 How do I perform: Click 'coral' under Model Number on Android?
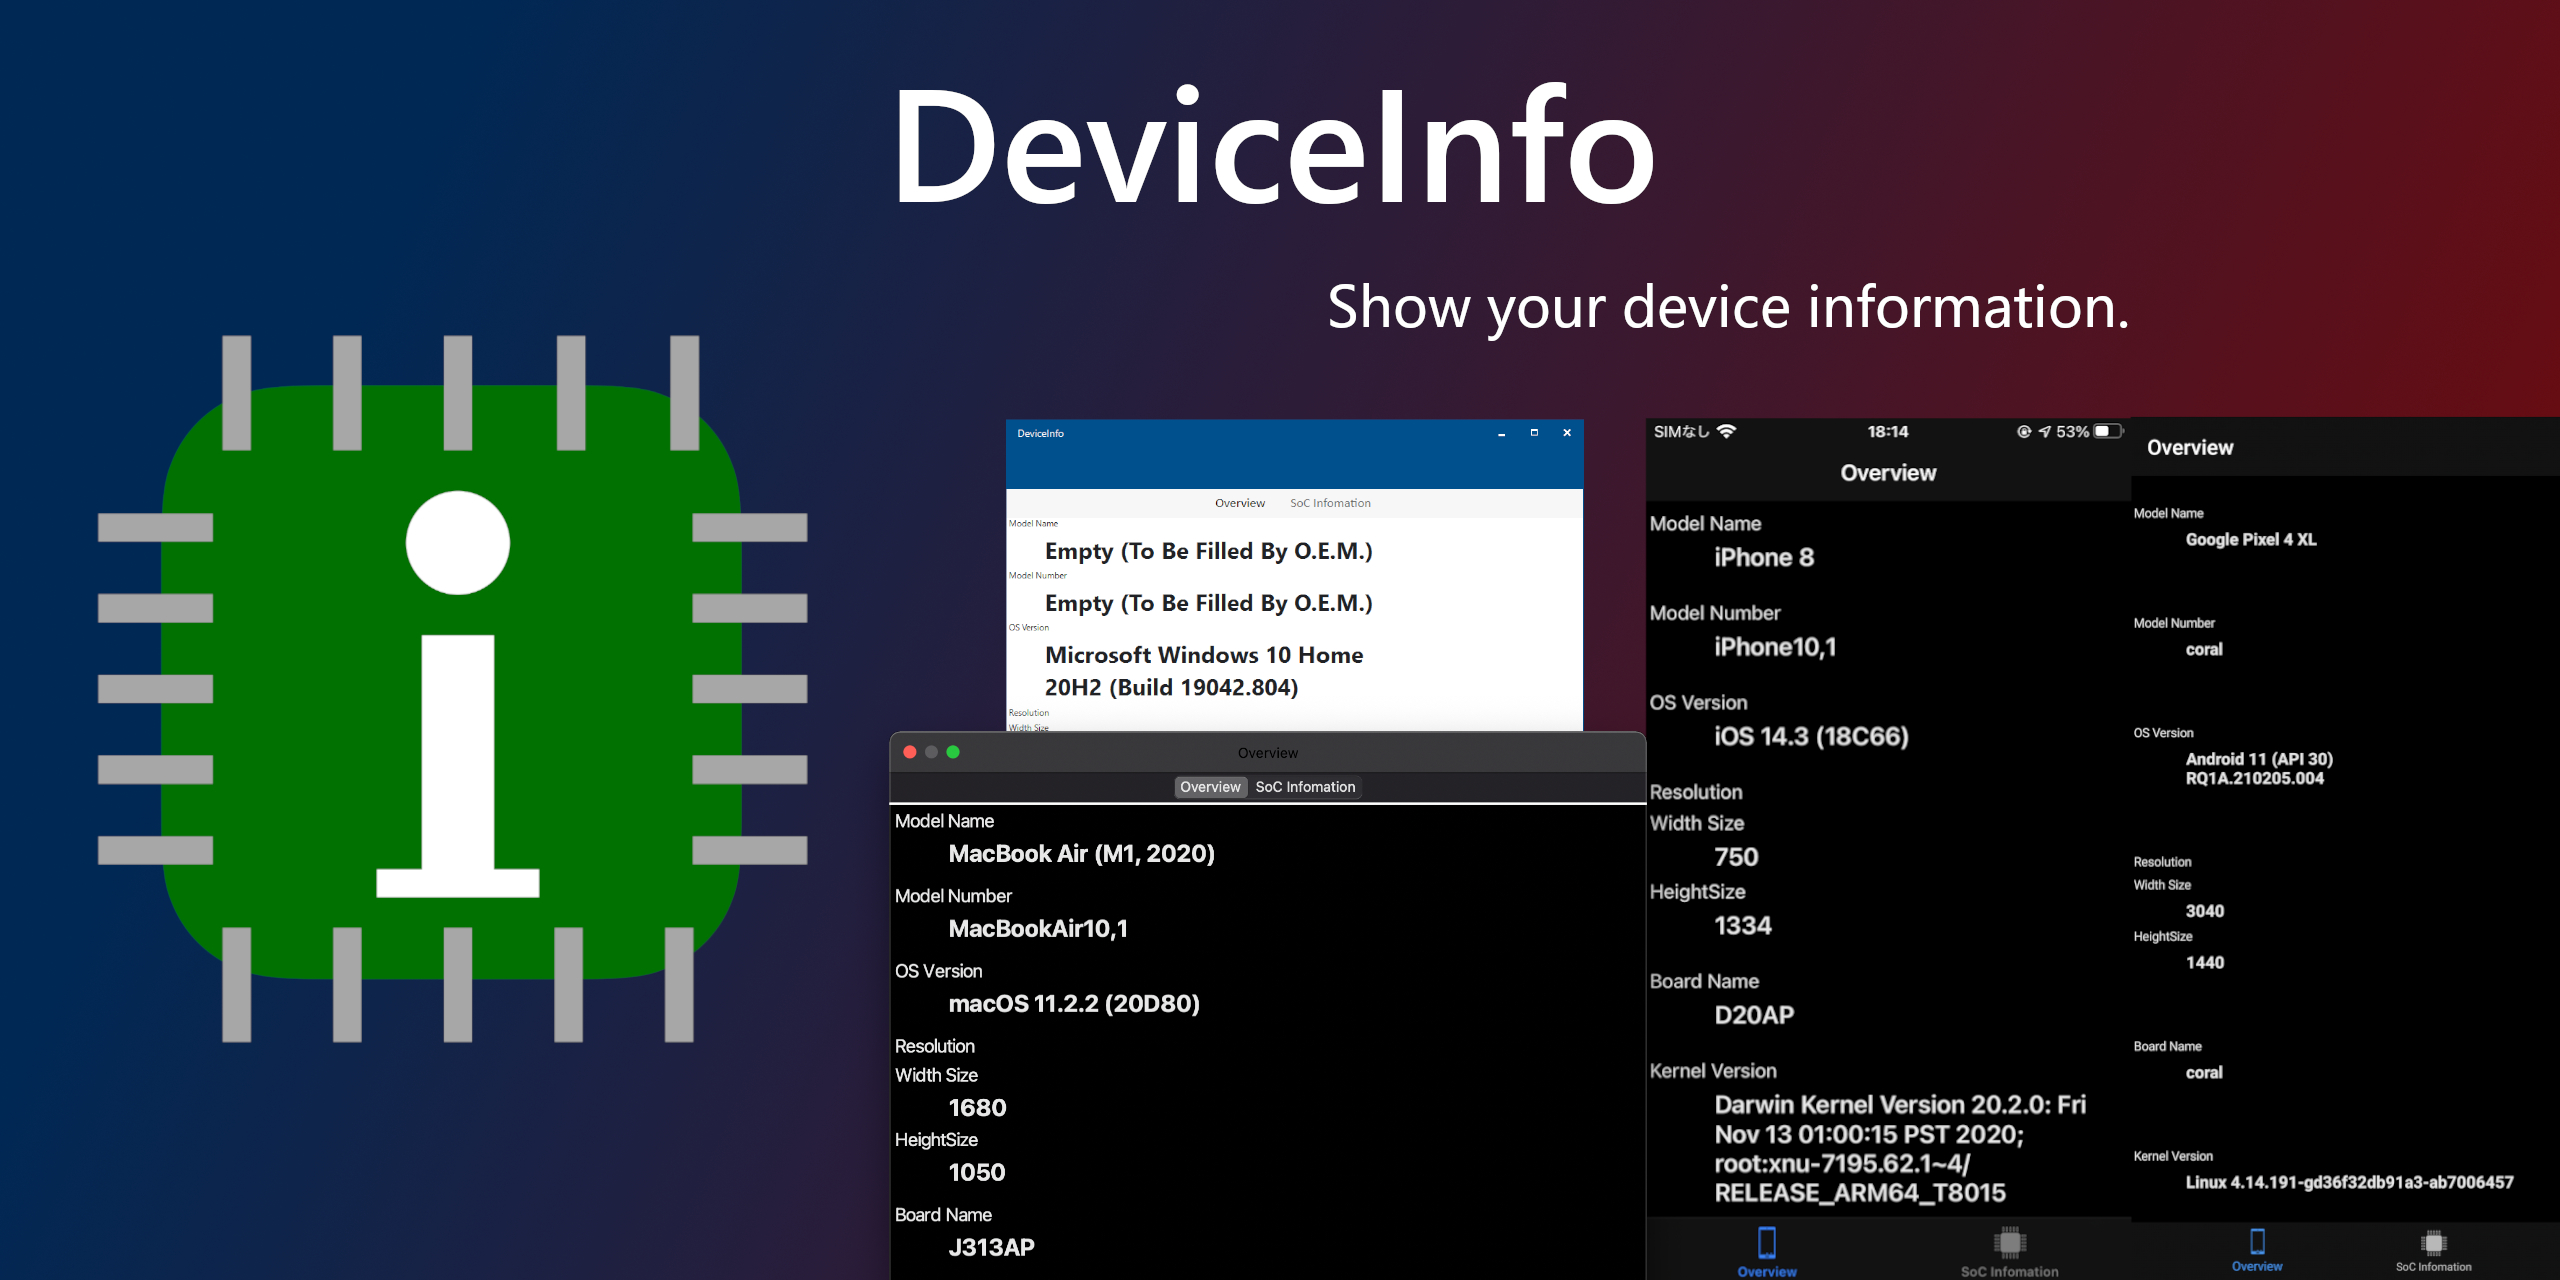[2204, 650]
